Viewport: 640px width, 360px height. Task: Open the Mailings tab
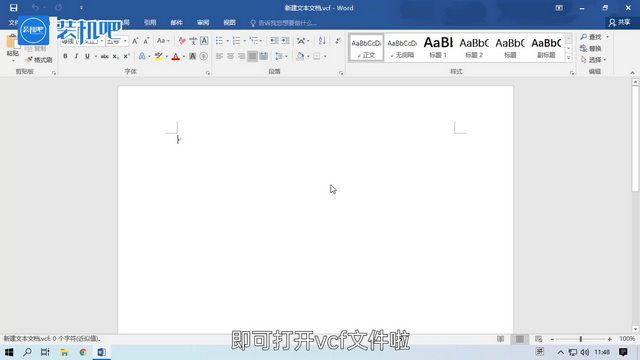tap(176, 22)
